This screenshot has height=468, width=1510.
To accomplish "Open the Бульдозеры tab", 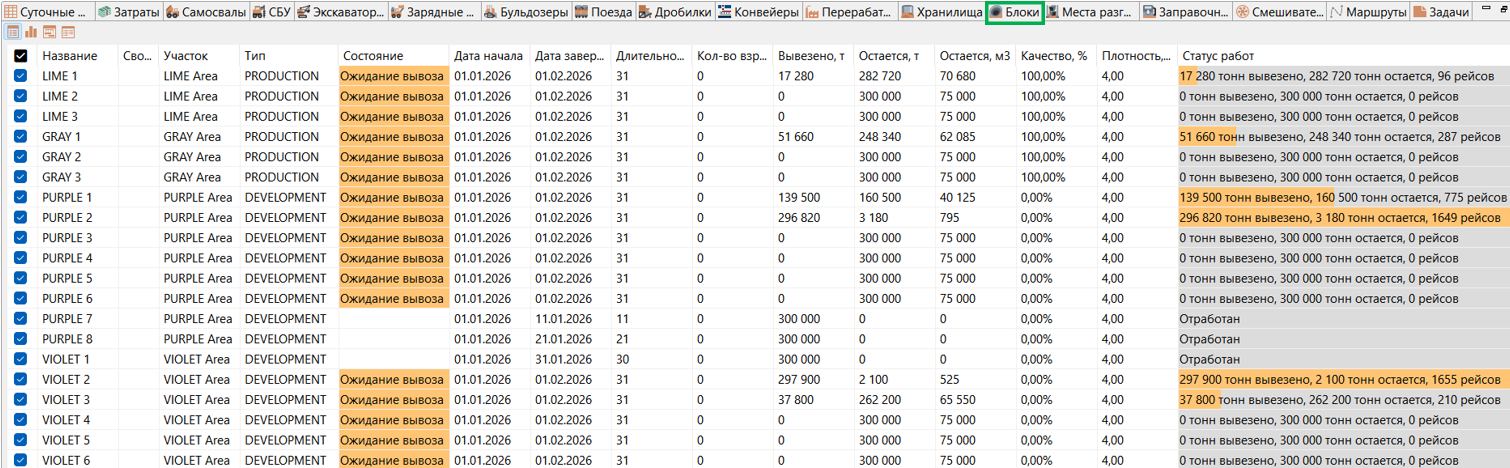I will click(x=525, y=13).
